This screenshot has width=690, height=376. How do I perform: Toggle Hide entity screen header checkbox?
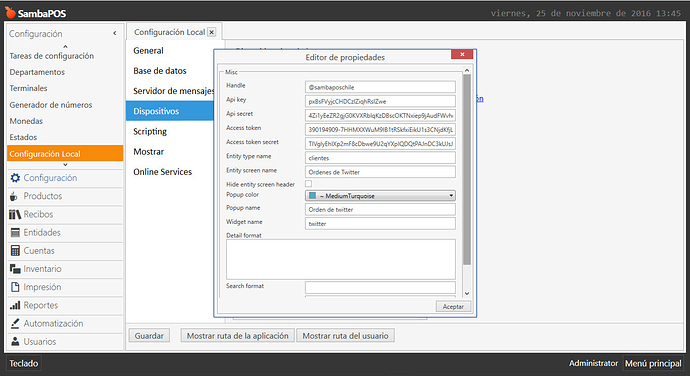[308, 184]
